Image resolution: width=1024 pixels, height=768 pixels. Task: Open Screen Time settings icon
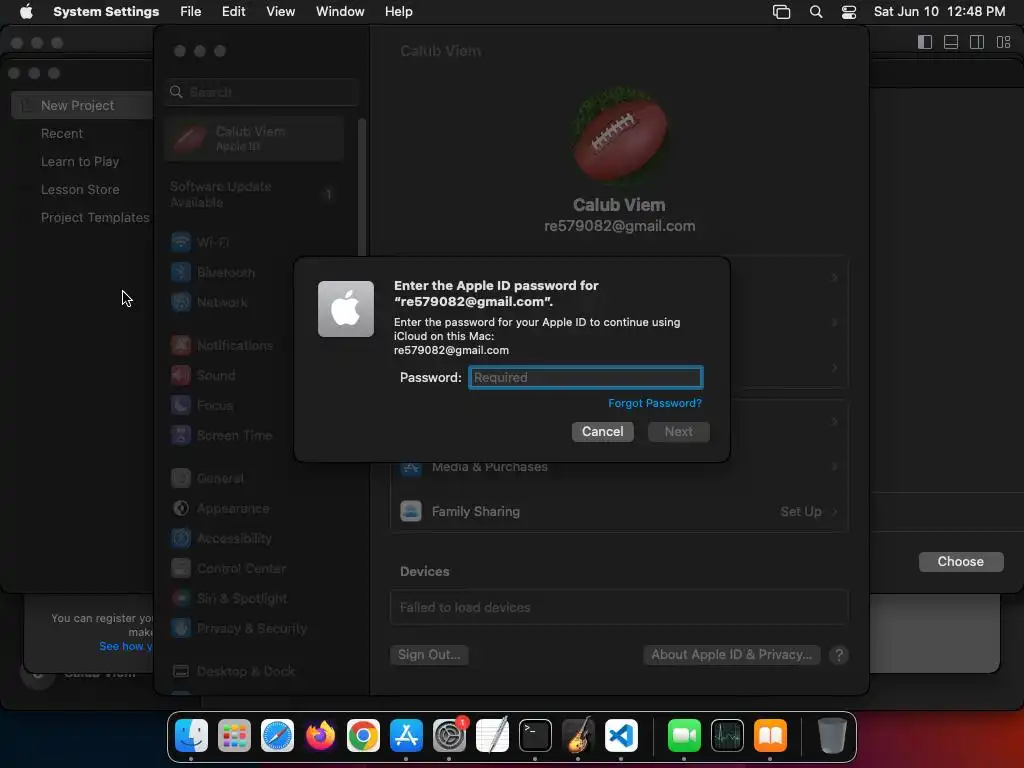181,435
